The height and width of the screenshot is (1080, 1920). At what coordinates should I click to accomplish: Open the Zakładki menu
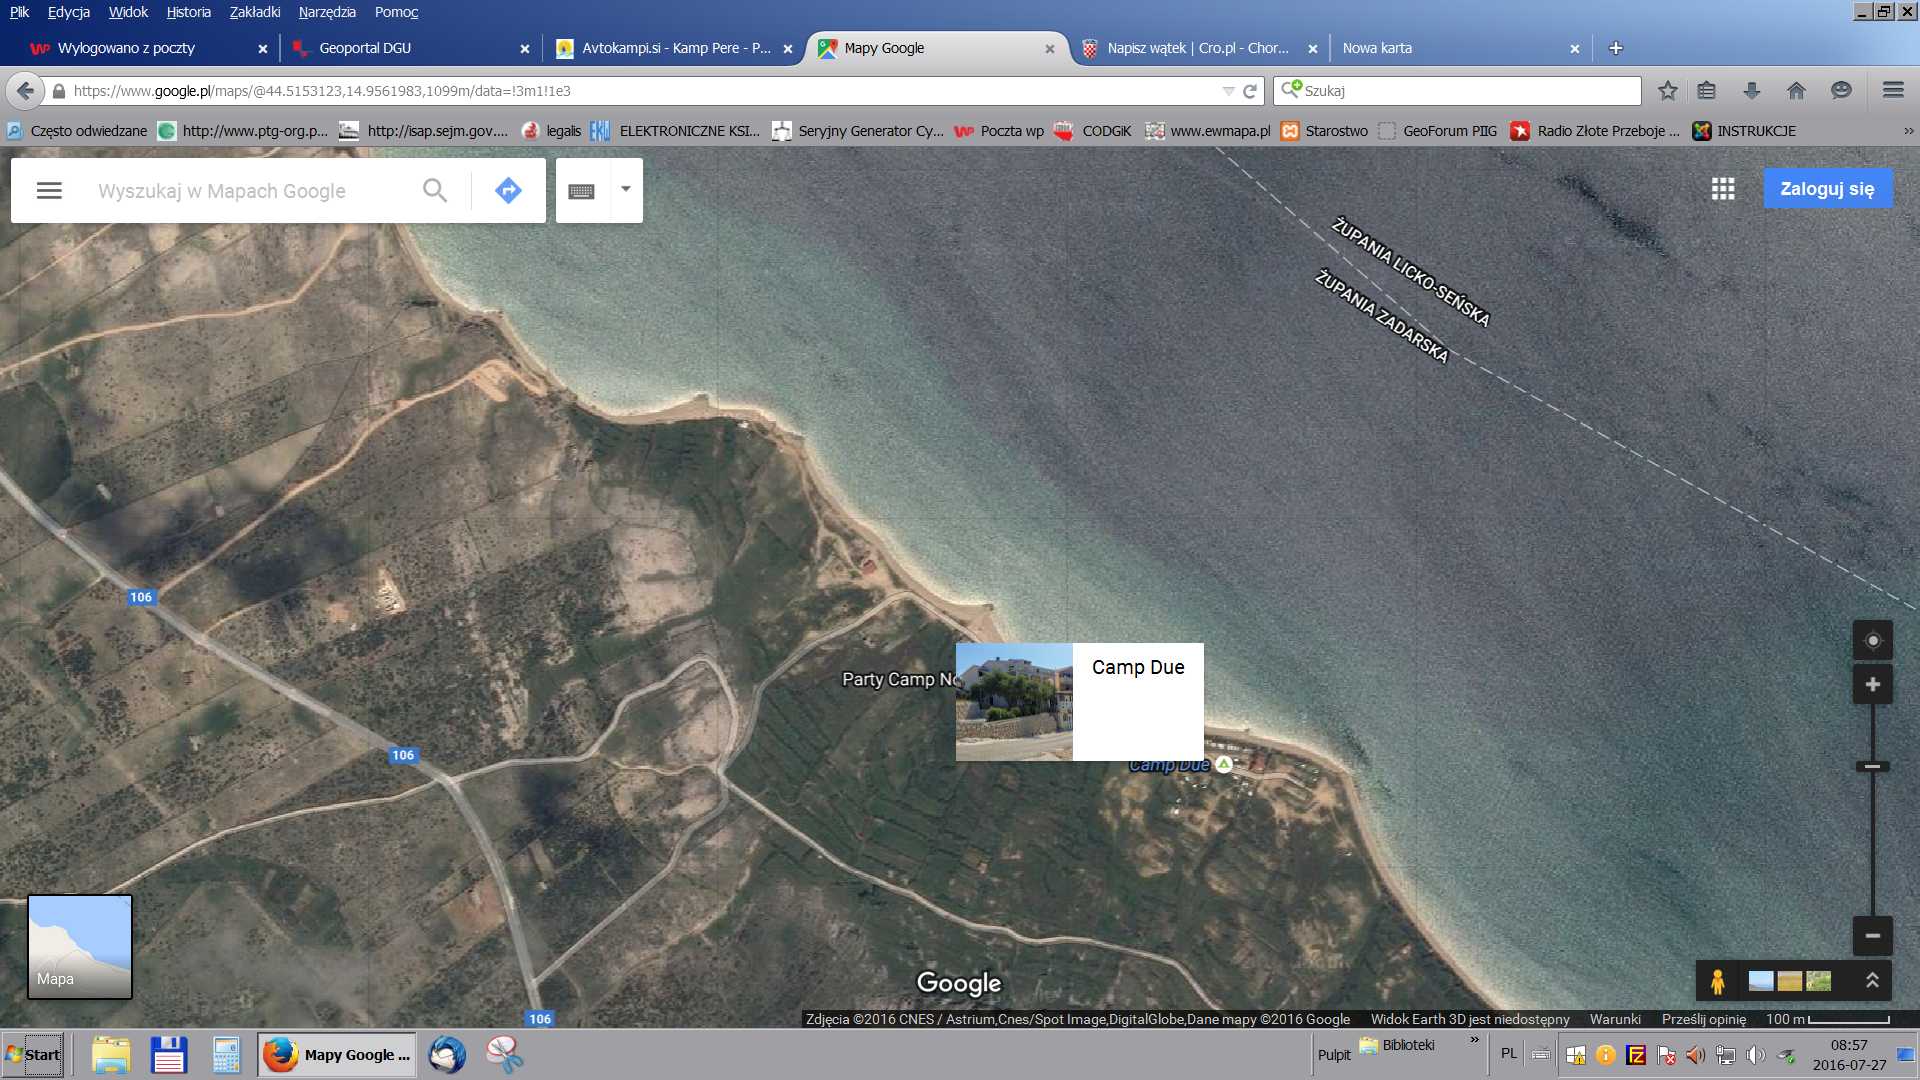pyautogui.click(x=254, y=12)
